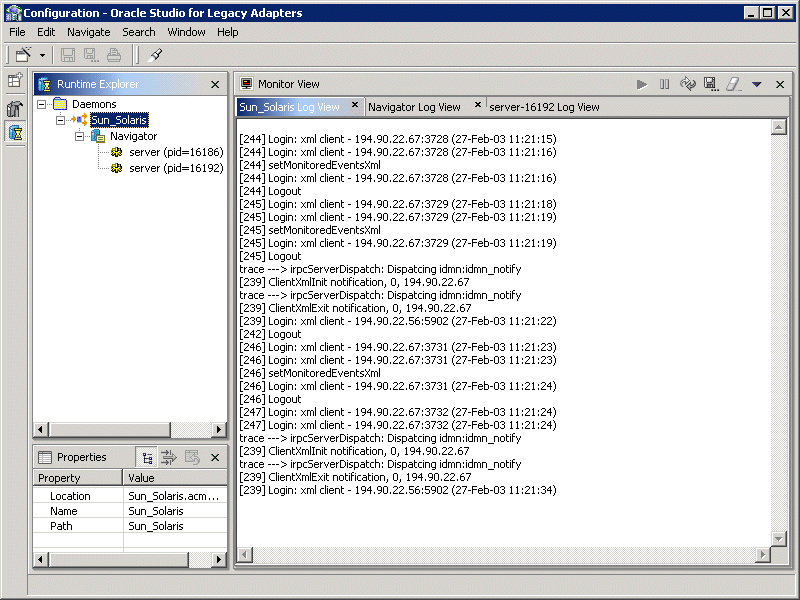Click the Properties panel horizontal scrollbar right arrow
This screenshot has height=600, width=800.
click(219, 560)
